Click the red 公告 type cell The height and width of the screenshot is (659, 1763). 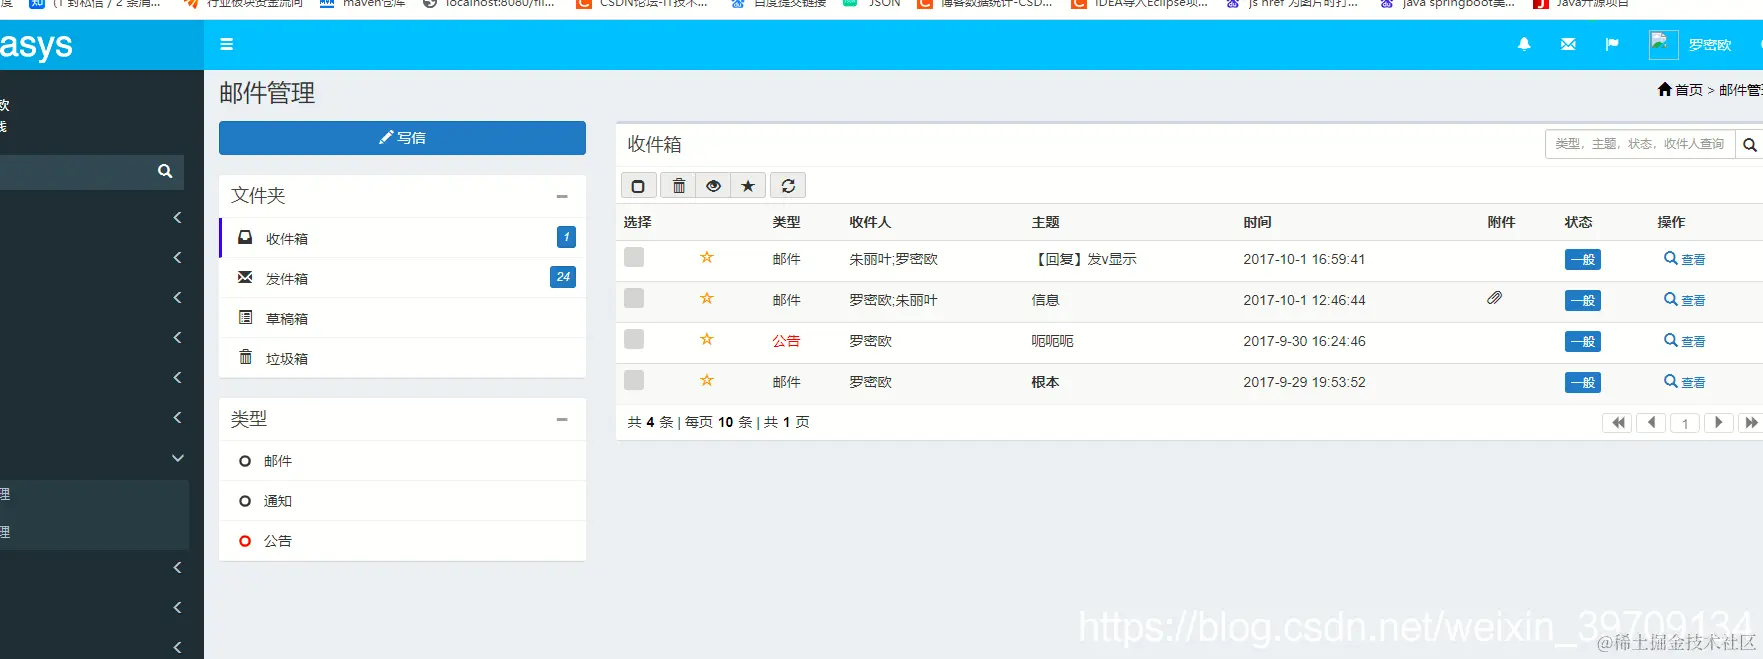pyautogui.click(x=786, y=341)
